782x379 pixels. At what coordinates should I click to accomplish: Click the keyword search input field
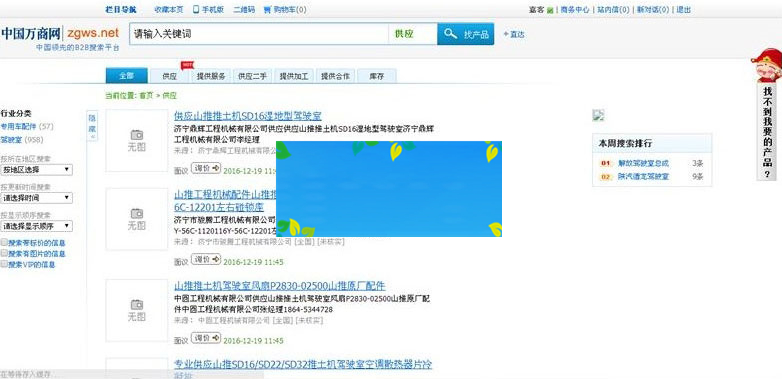[259, 34]
